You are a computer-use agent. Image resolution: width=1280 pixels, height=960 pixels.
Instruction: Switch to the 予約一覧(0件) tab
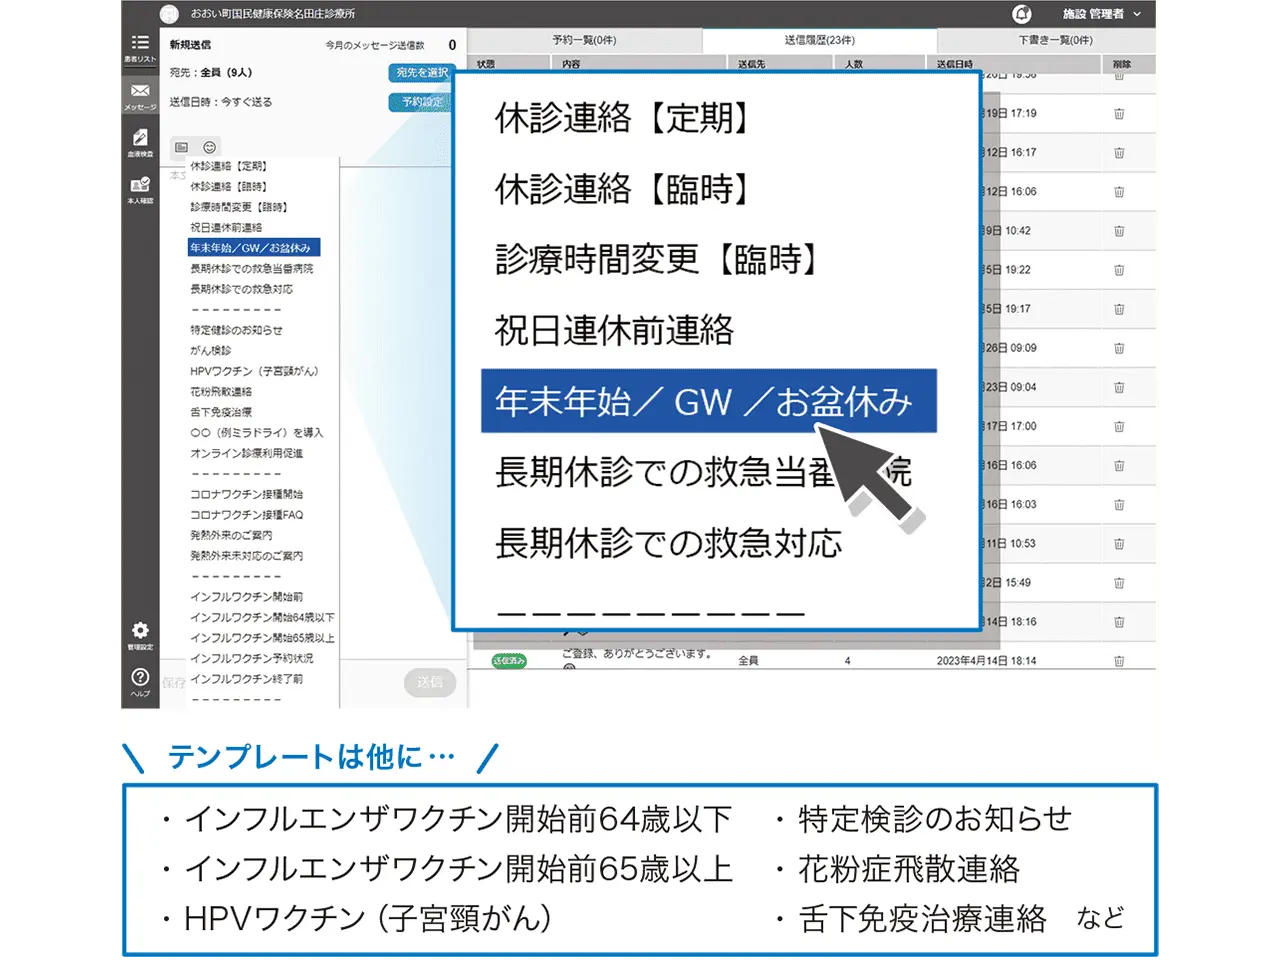coord(584,40)
